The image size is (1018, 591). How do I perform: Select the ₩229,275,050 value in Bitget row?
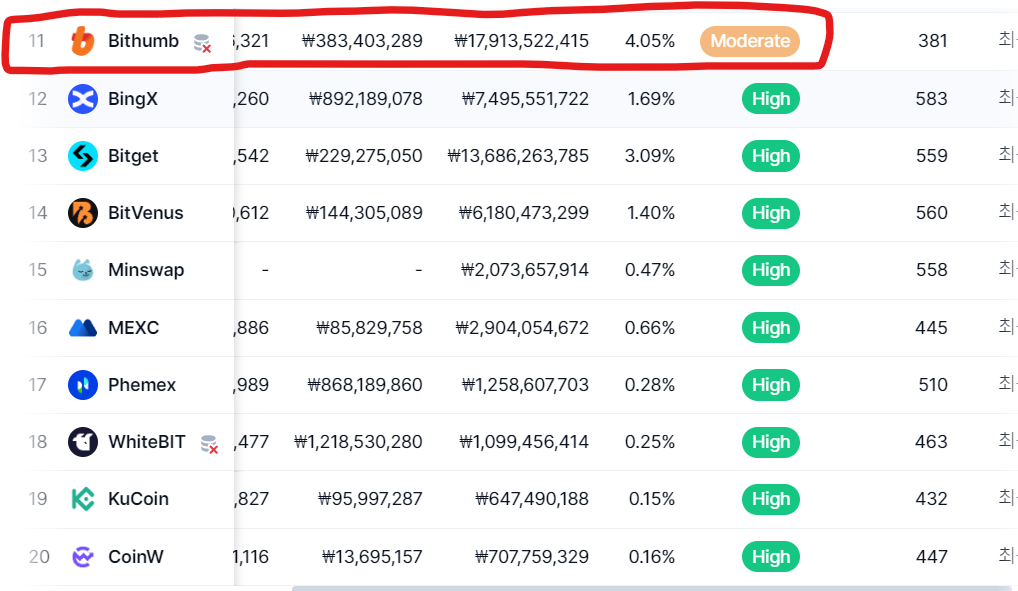[364, 156]
